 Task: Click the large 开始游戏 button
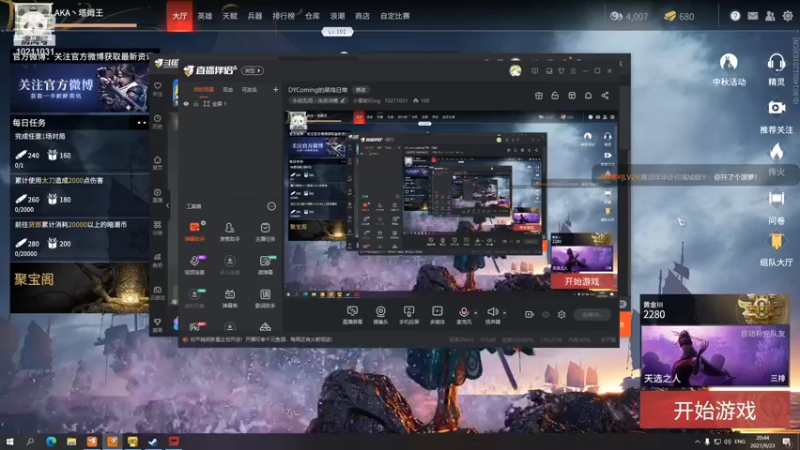click(714, 410)
